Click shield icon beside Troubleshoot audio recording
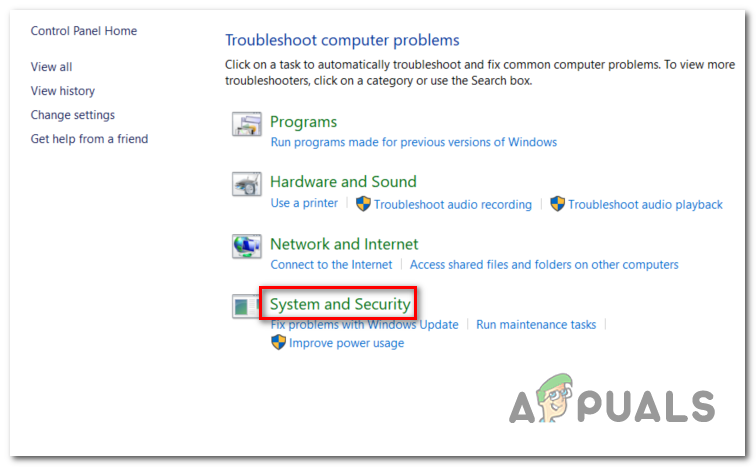 pyautogui.click(x=363, y=204)
